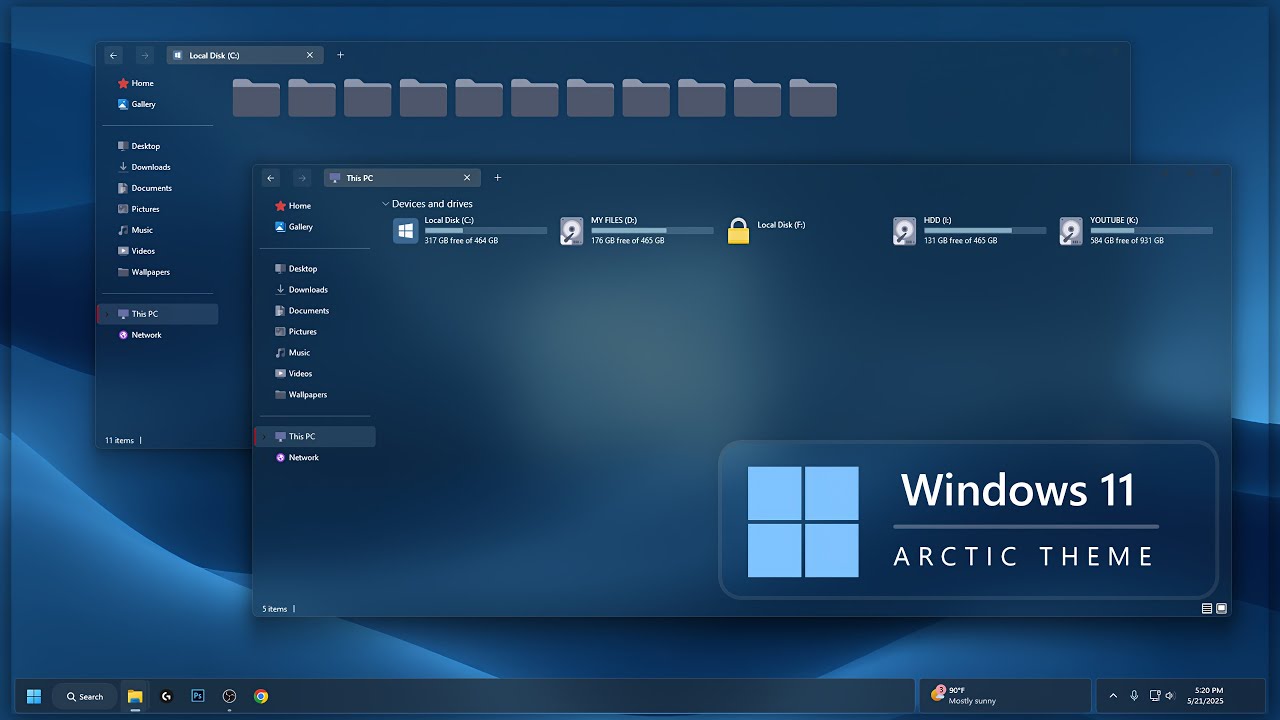Image resolution: width=1280 pixels, height=720 pixels.
Task: Switch to details view in This PC window
Action: (x=1207, y=608)
